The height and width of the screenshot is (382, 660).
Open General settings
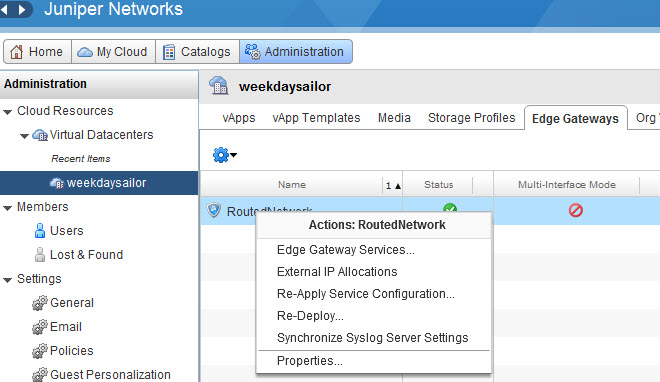(x=72, y=302)
